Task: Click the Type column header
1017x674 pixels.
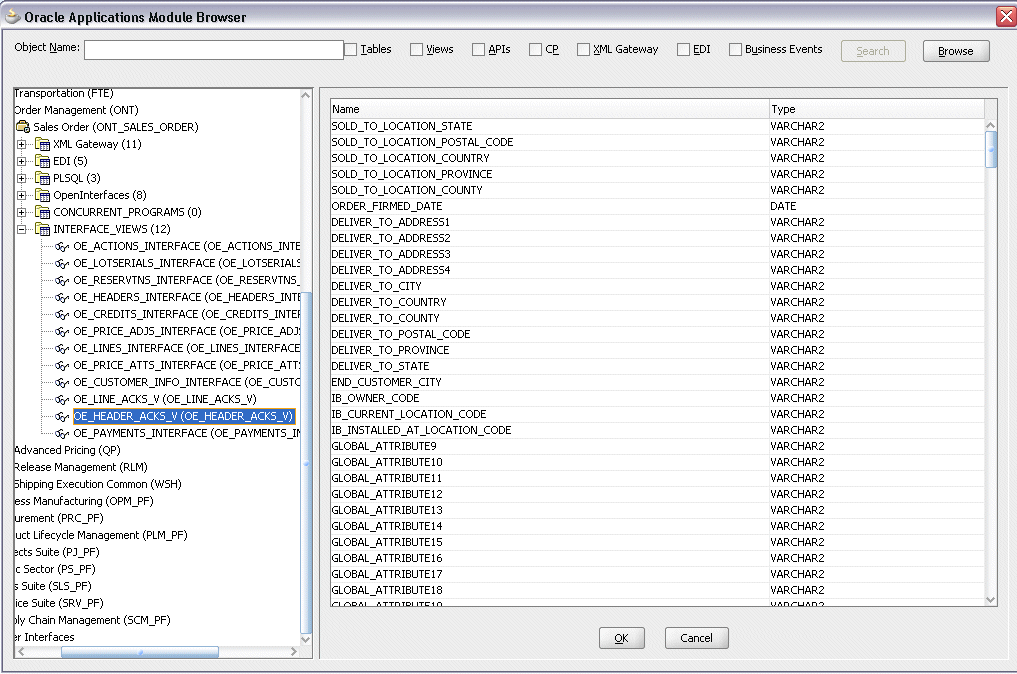Action: click(x=876, y=109)
